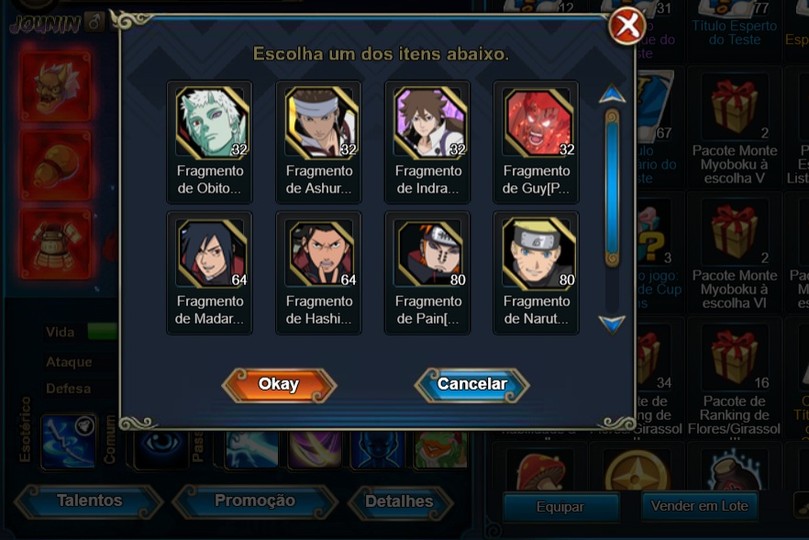Image resolution: width=809 pixels, height=540 pixels.
Task: Open the Talentos tab
Action: [89, 501]
